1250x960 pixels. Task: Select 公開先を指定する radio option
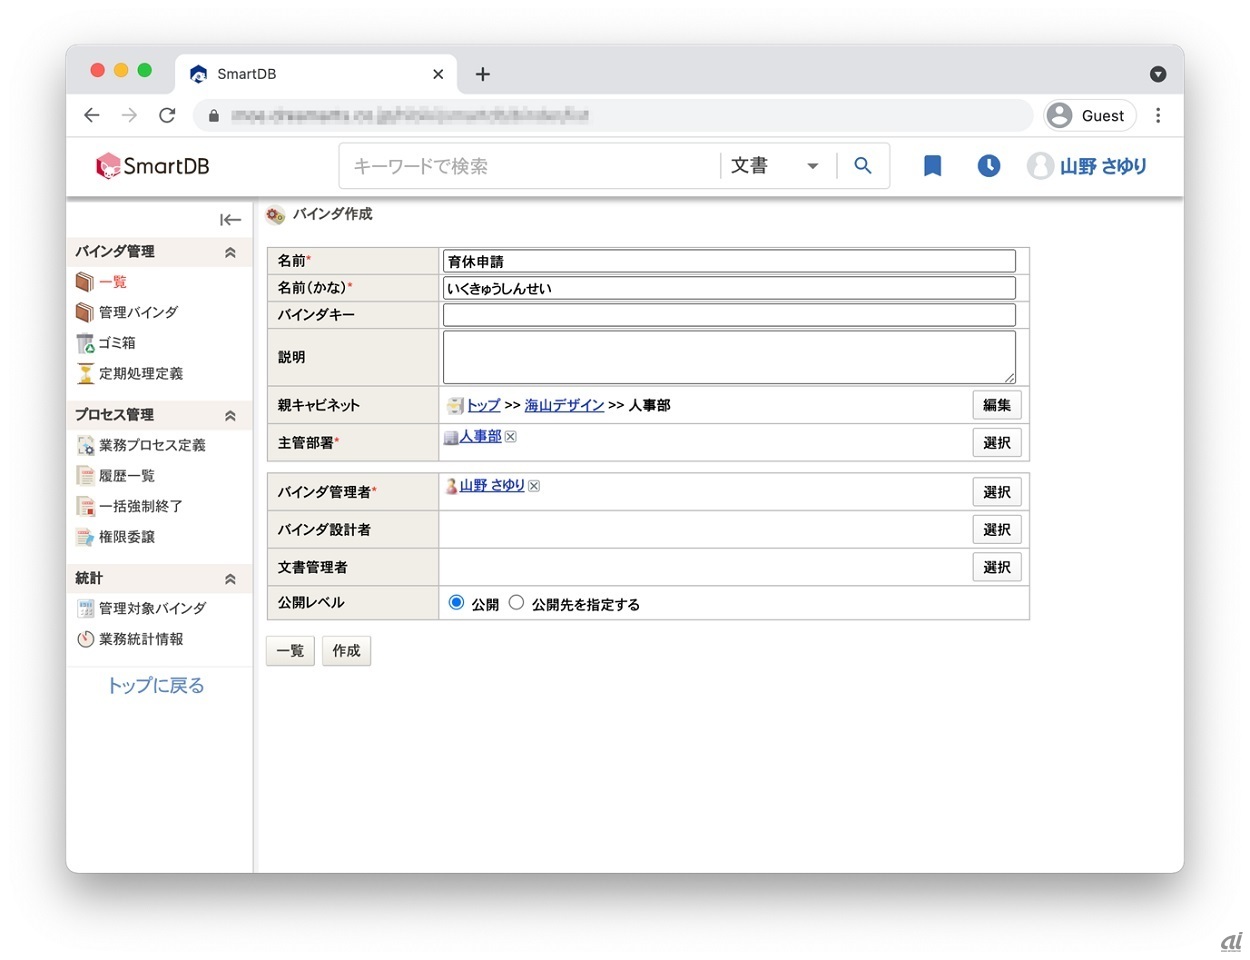[516, 603]
